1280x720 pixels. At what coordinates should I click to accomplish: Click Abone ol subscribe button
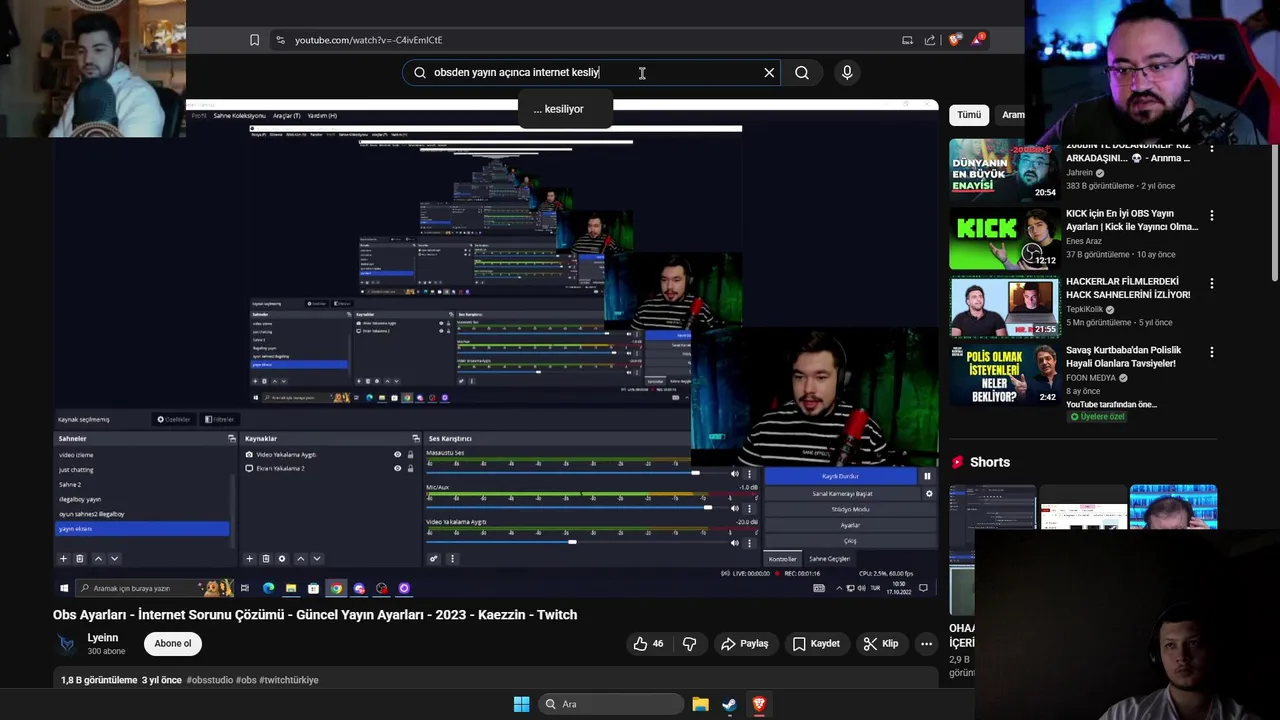[x=173, y=644]
